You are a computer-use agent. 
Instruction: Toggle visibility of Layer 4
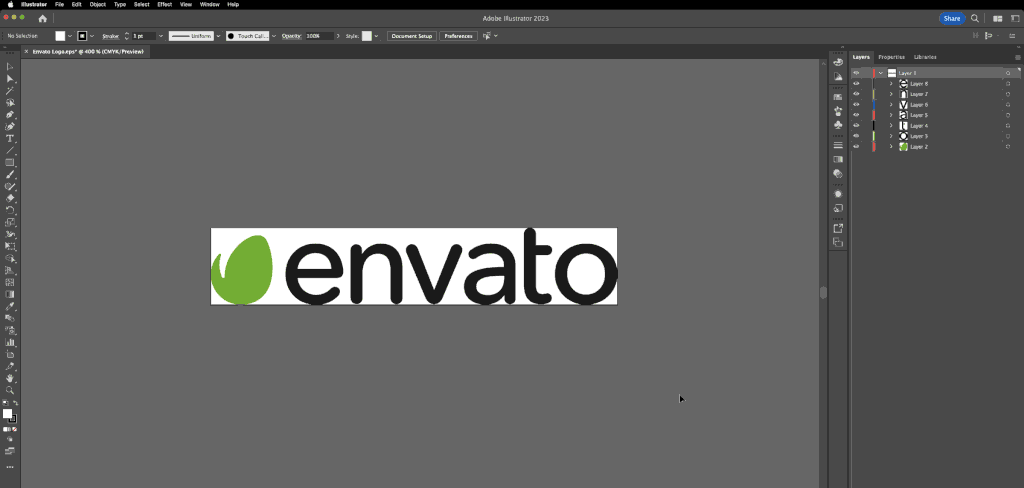coord(856,125)
